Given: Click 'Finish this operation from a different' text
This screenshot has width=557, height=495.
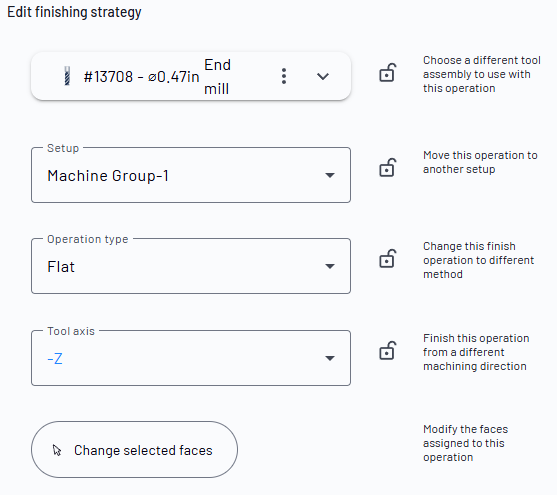Looking at the screenshot, I should (476, 352).
